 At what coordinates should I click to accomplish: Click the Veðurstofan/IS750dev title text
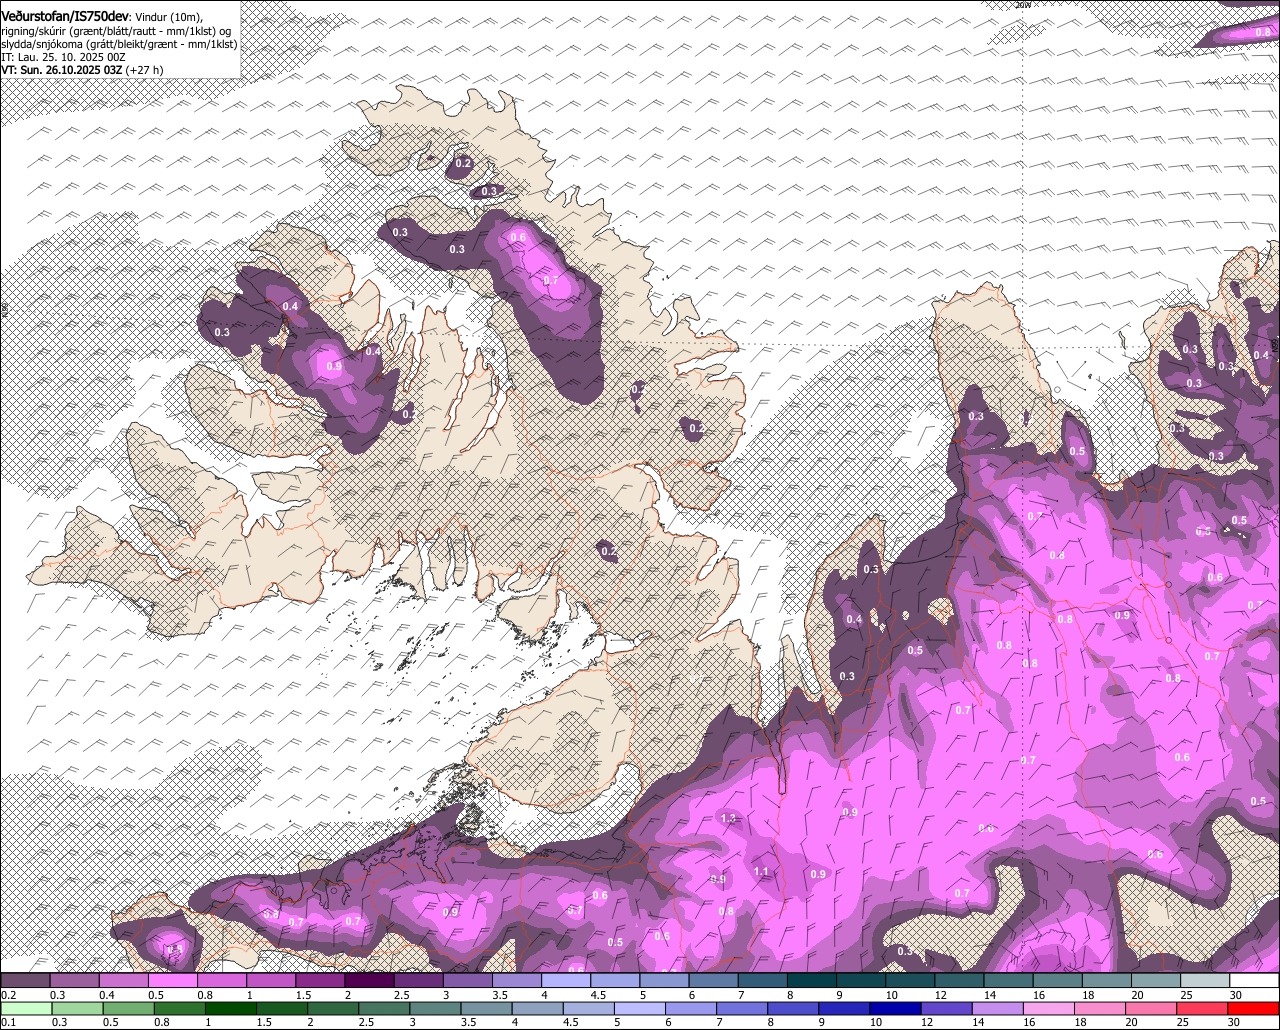point(65,16)
